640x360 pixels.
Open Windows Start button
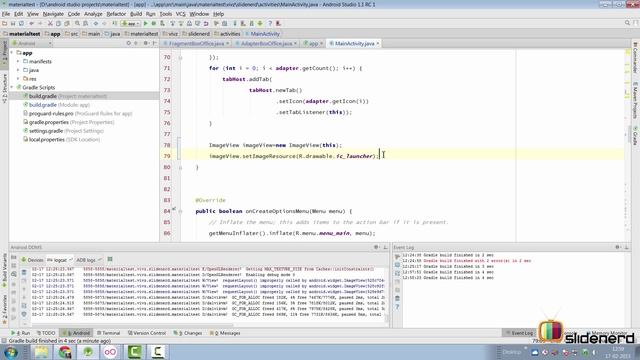point(10,352)
